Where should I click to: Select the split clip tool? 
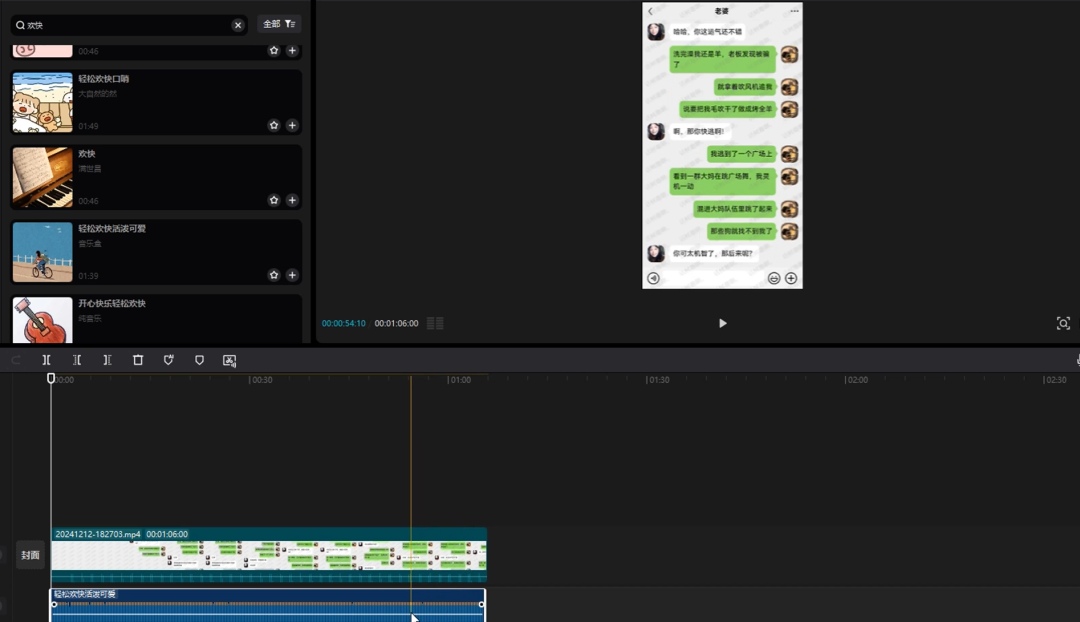(46, 360)
